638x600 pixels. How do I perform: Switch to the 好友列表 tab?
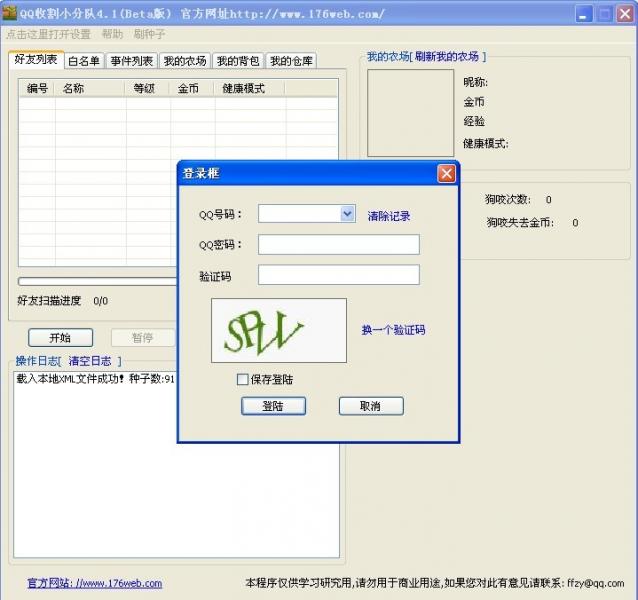36,59
